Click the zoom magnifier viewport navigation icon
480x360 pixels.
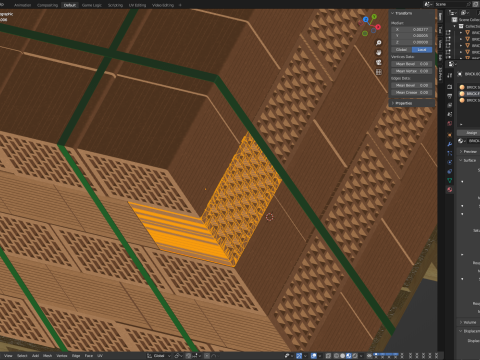coord(379,43)
